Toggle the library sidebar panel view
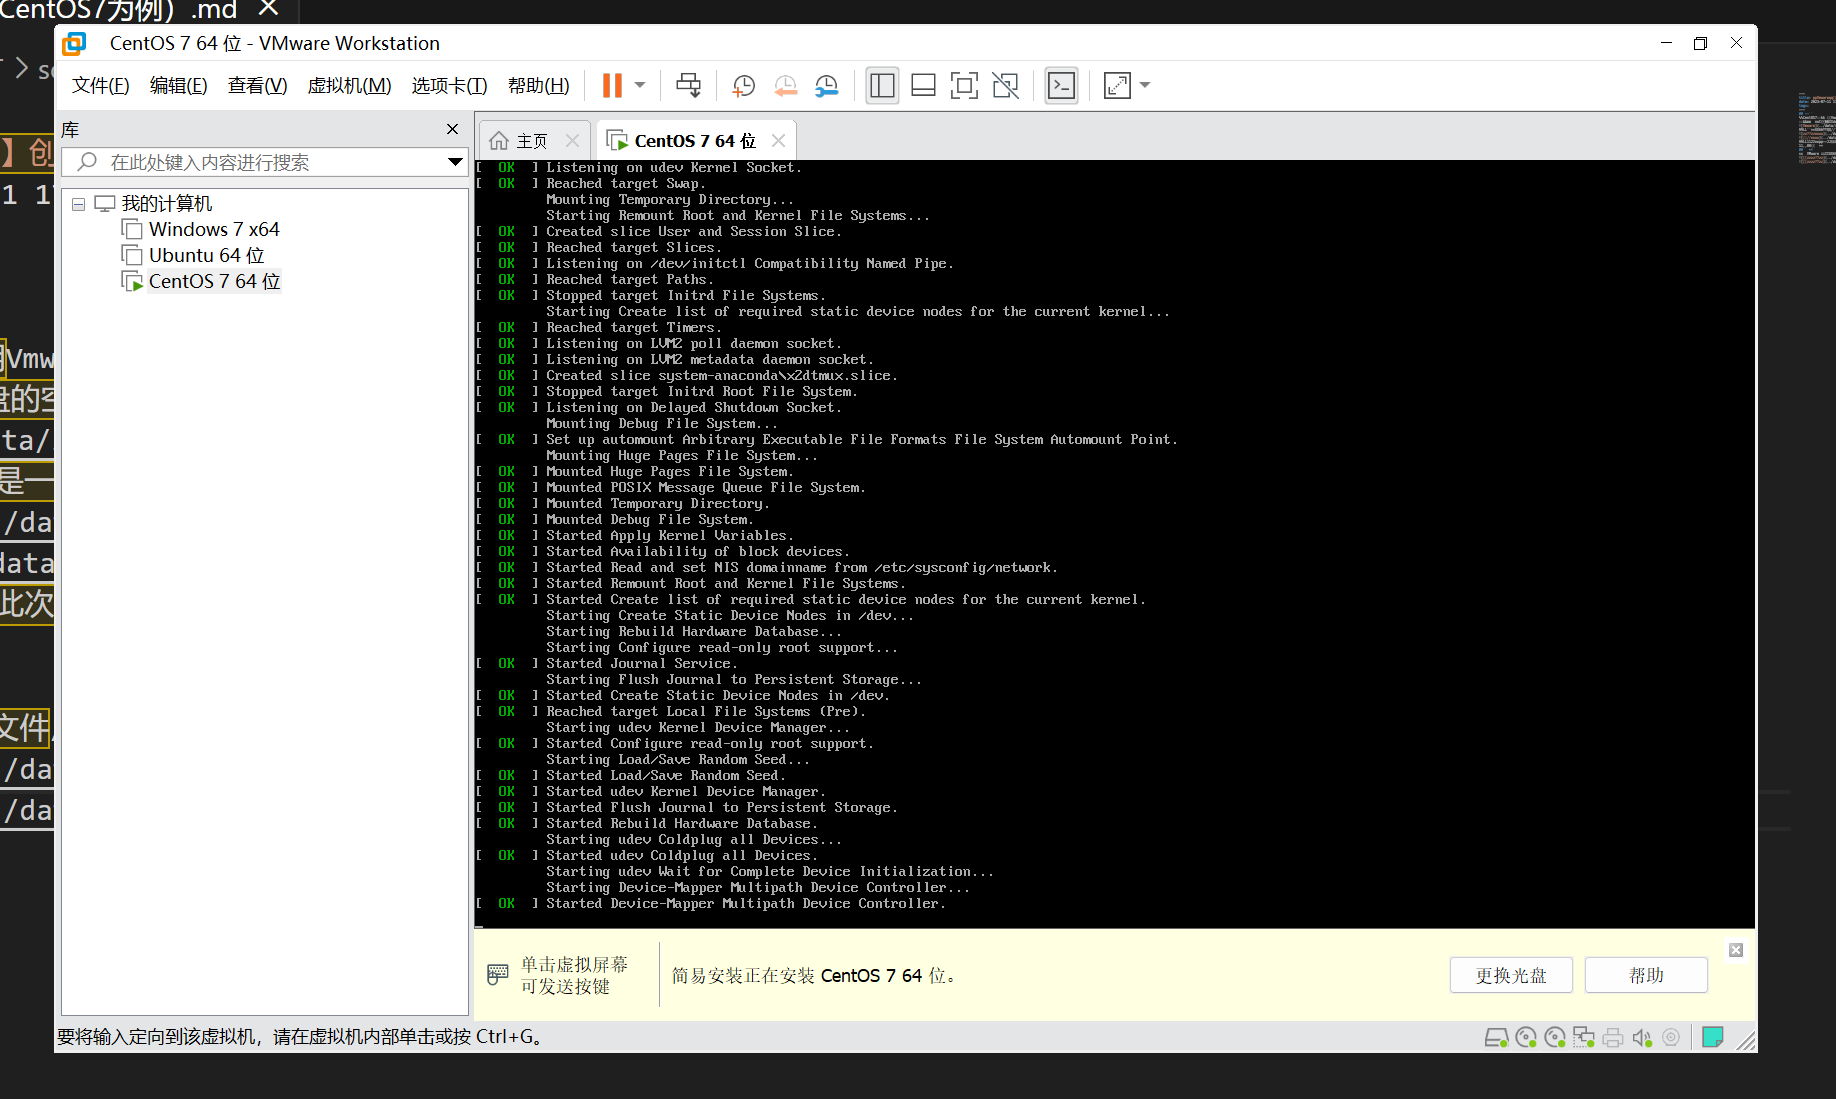This screenshot has width=1836, height=1099. coord(882,86)
